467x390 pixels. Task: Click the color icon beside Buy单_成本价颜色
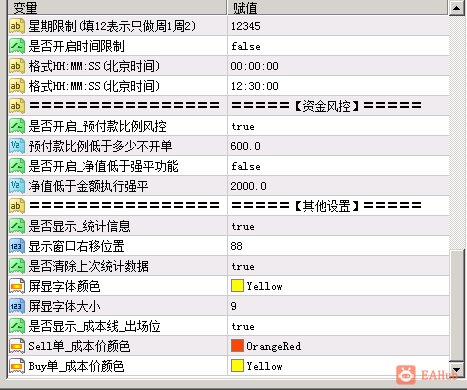(17, 366)
